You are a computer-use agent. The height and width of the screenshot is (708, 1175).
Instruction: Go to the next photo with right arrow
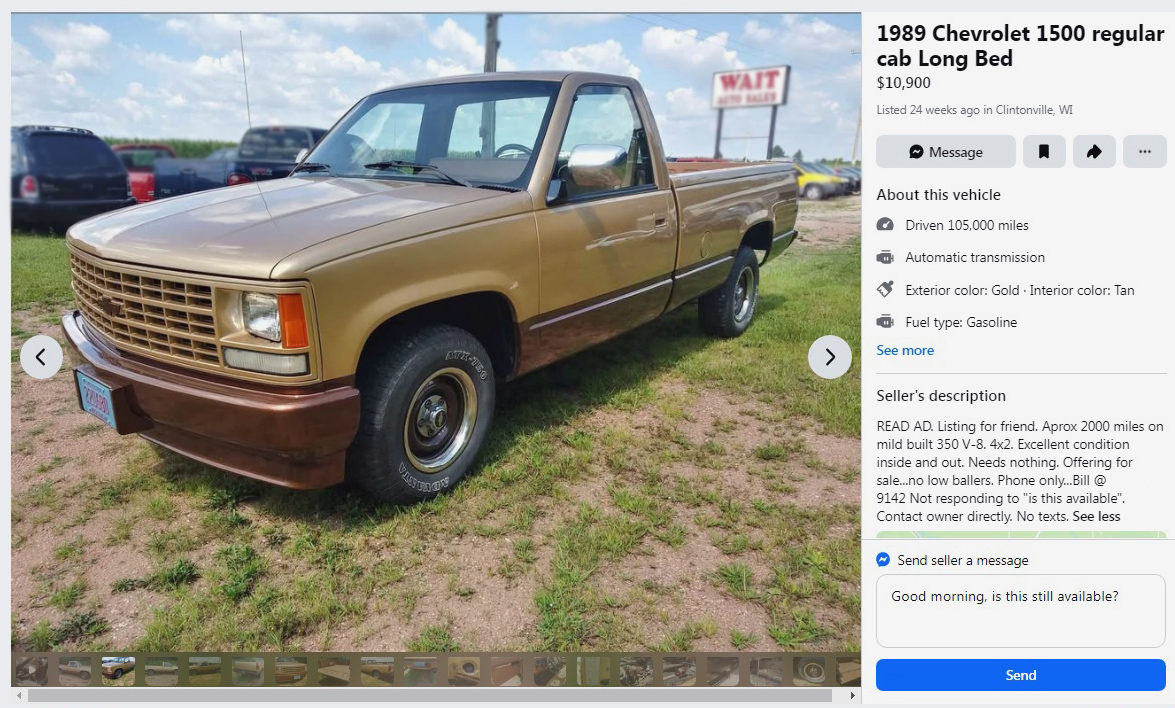[830, 357]
